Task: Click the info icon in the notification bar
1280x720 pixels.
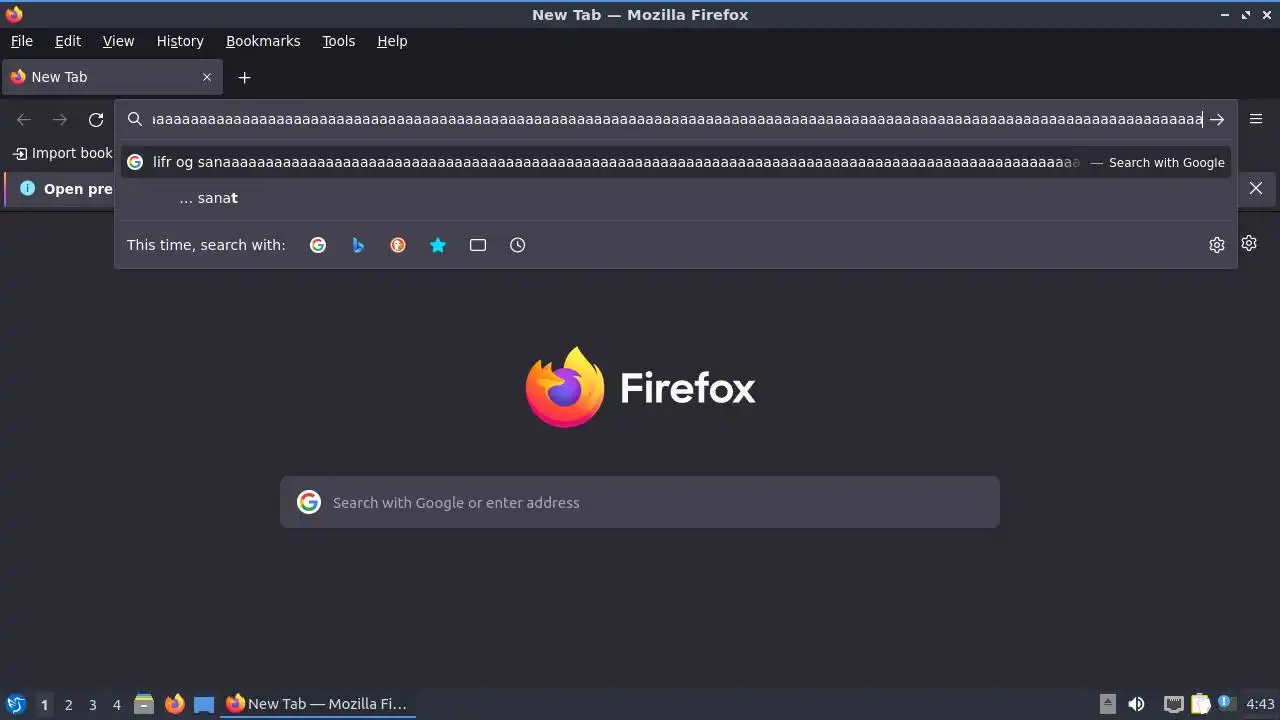Action: click(27, 188)
